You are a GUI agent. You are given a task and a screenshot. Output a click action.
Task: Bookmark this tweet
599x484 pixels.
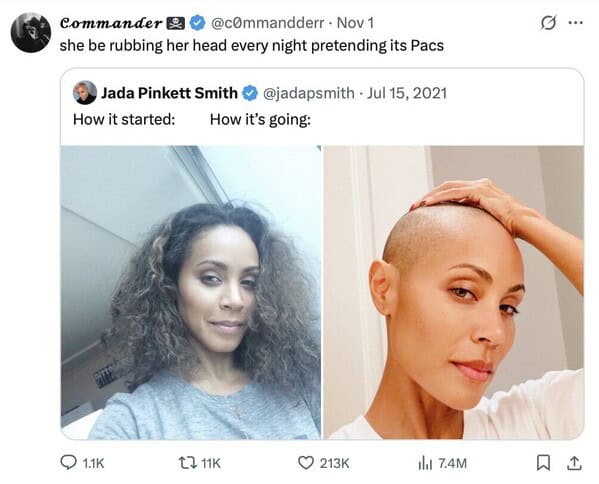point(543,463)
